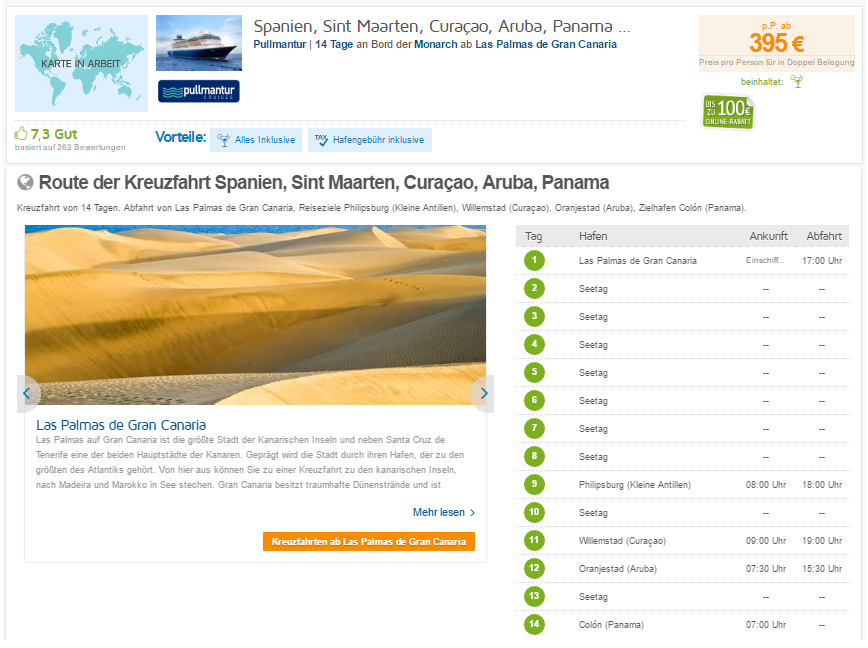
Task: Open the Las Palmas de Gran Canaria heading link
Action: tap(121, 425)
